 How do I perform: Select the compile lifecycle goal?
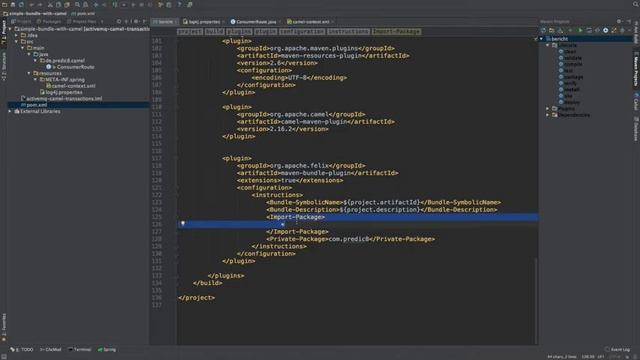570,64
